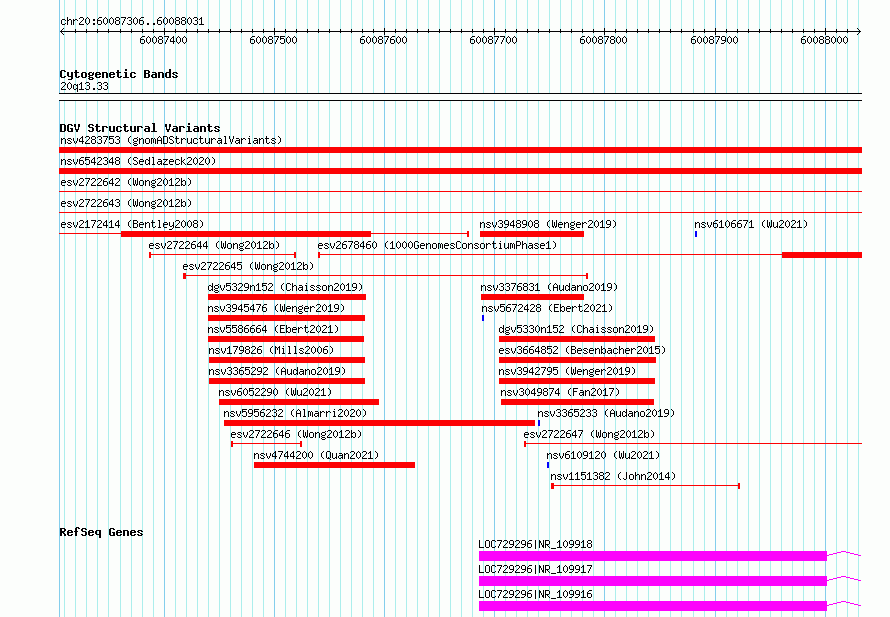Click the small blue nsv6106671 marker
This screenshot has height=617, width=890.
[x=696, y=234]
